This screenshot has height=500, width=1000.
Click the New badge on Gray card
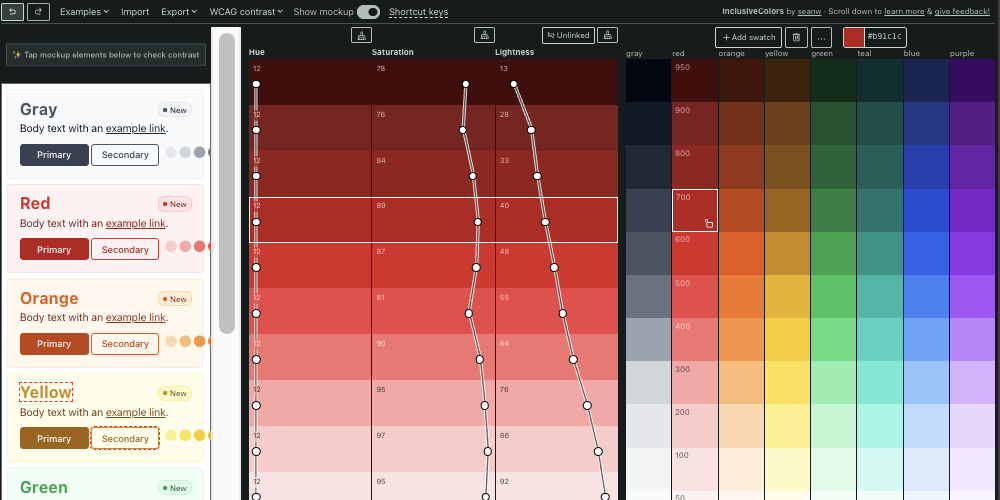(x=175, y=110)
